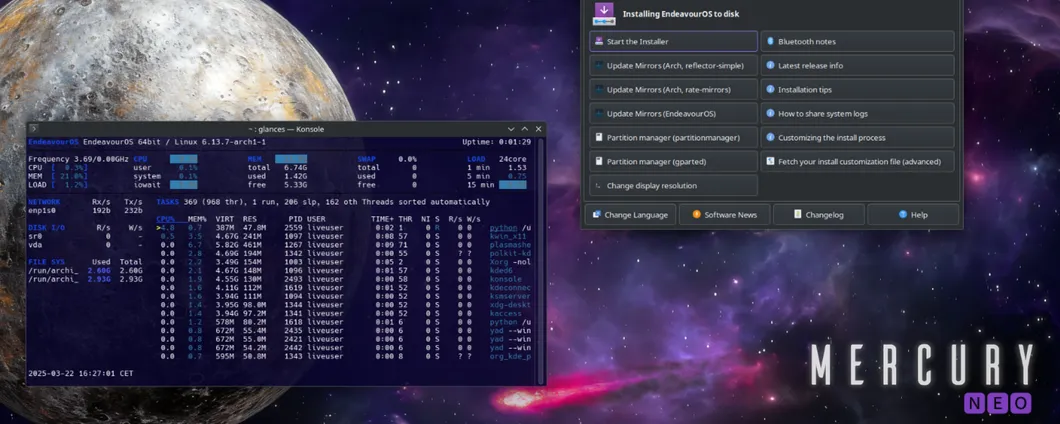Click the Uptime: 0:01:29 text
The width and height of the screenshot is (1060, 424).
tap(496, 142)
